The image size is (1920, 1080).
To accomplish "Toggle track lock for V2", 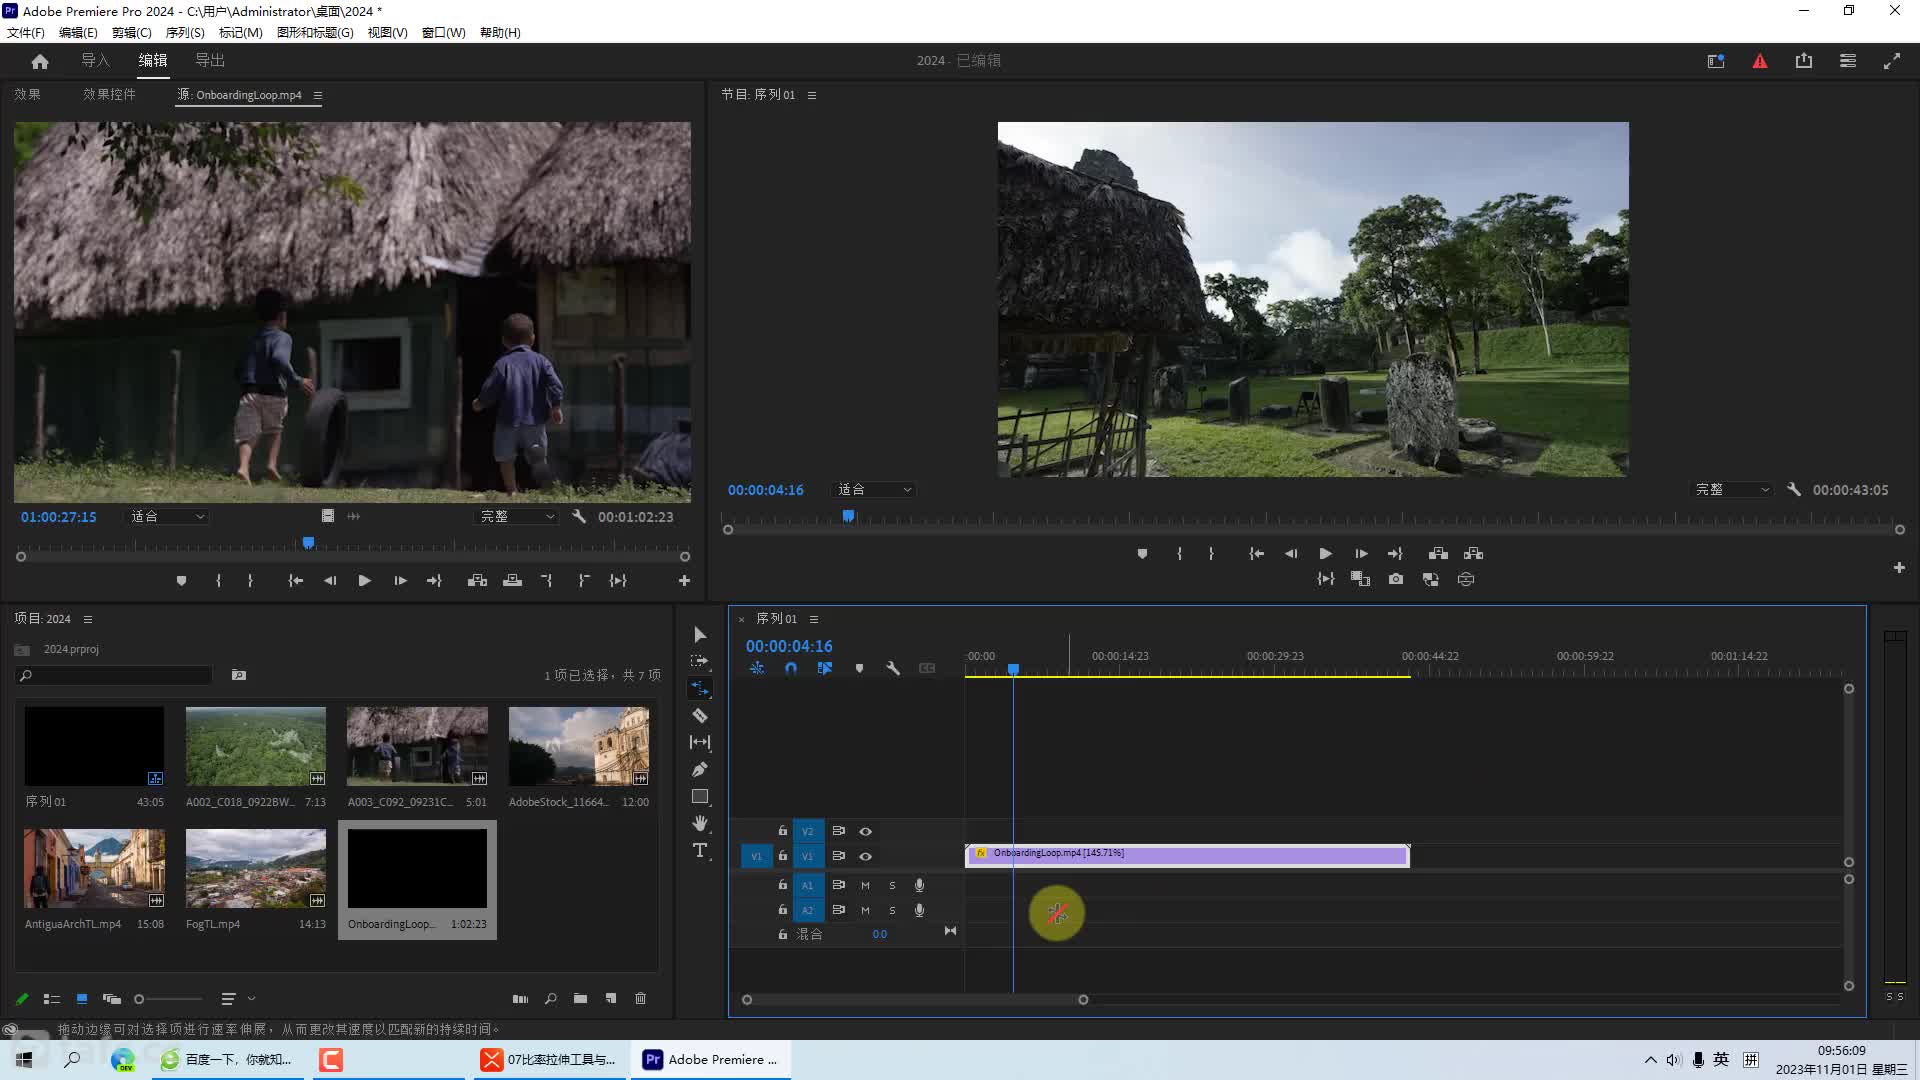I will (783, 831).
